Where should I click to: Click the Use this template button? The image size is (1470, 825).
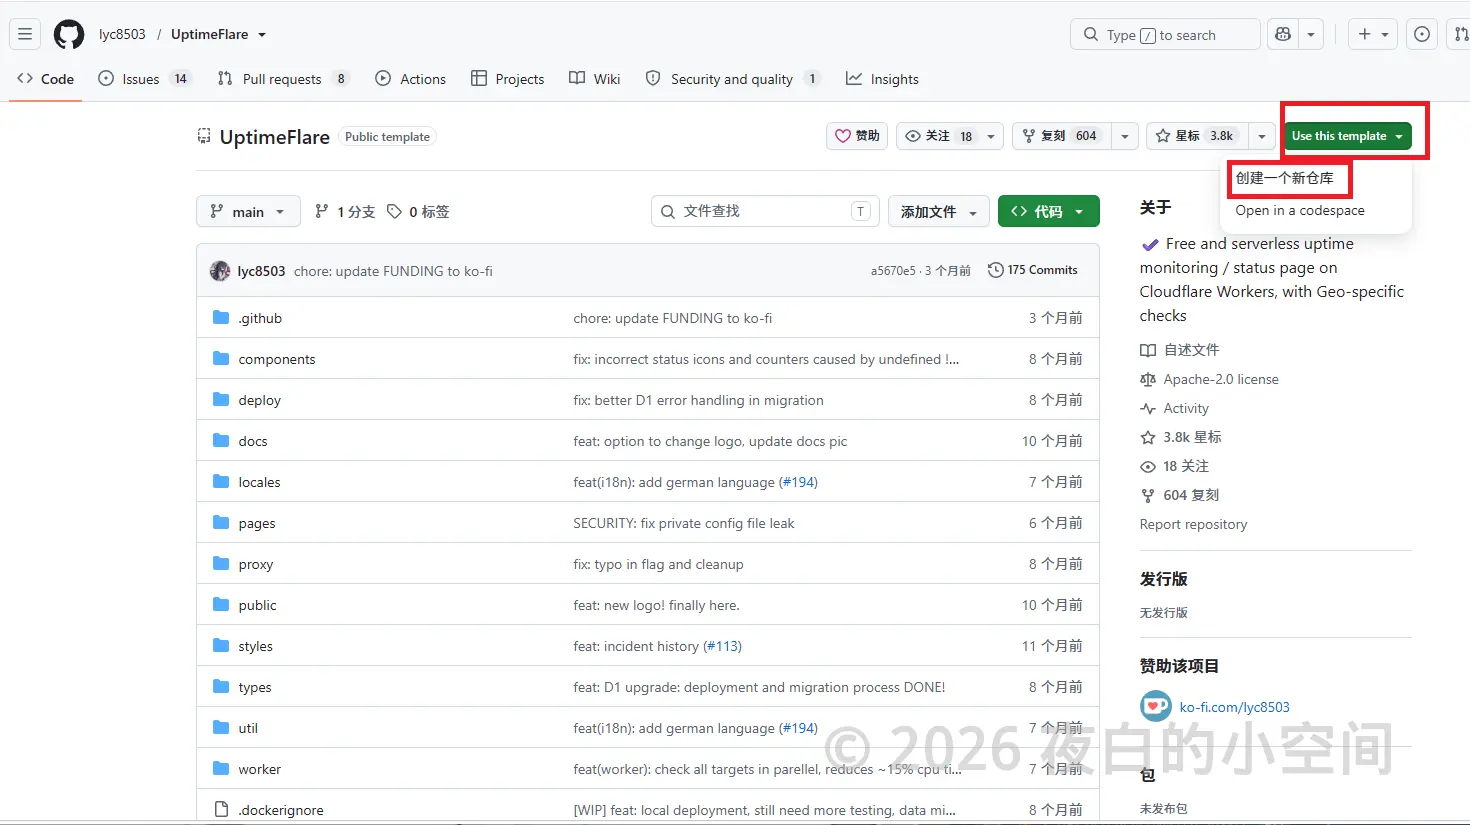[x=1347, y=136]
